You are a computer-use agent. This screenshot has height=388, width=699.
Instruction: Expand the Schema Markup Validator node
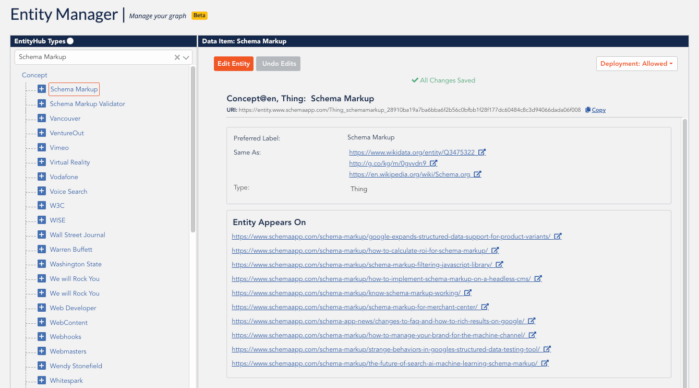point(41,103)
